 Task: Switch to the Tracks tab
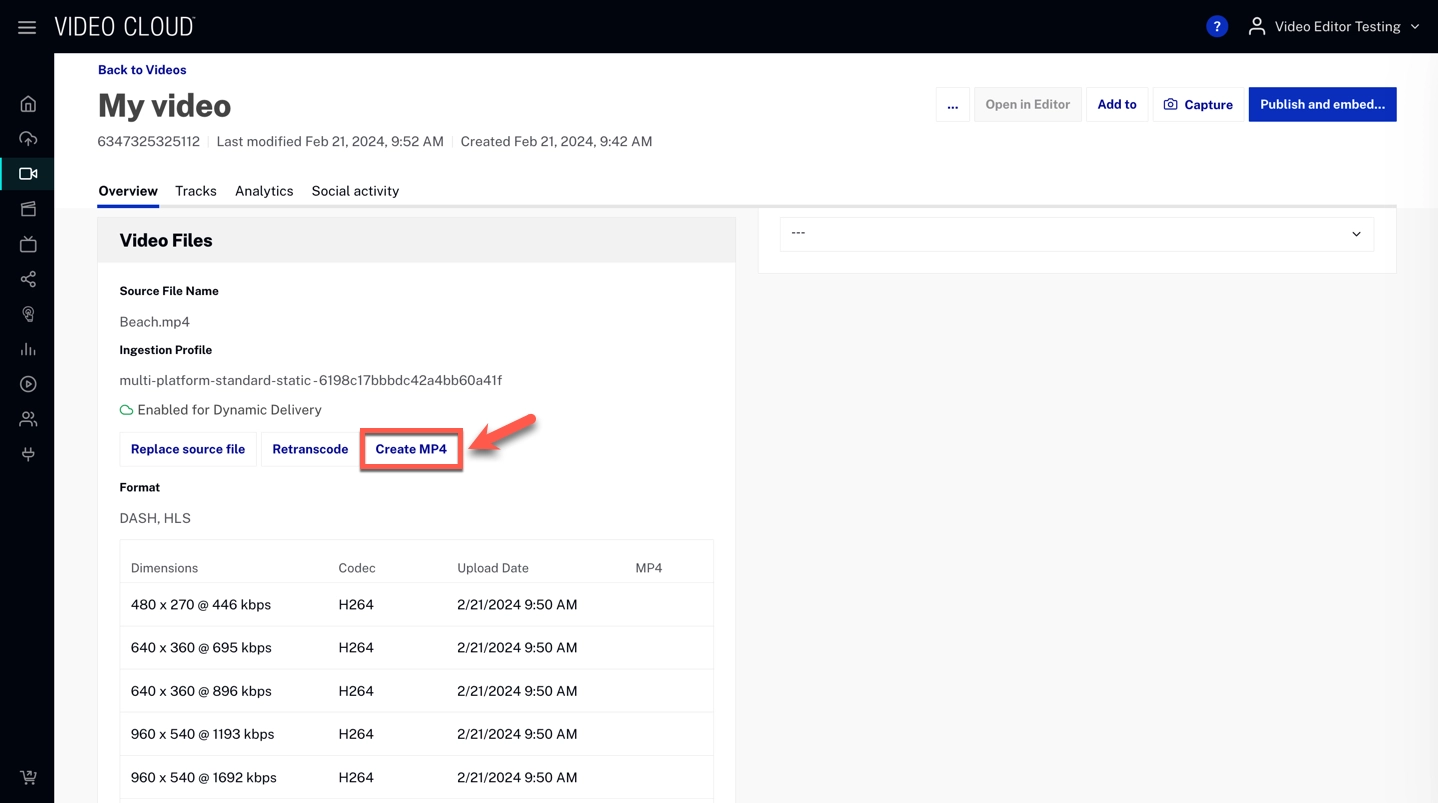[196, 191]
